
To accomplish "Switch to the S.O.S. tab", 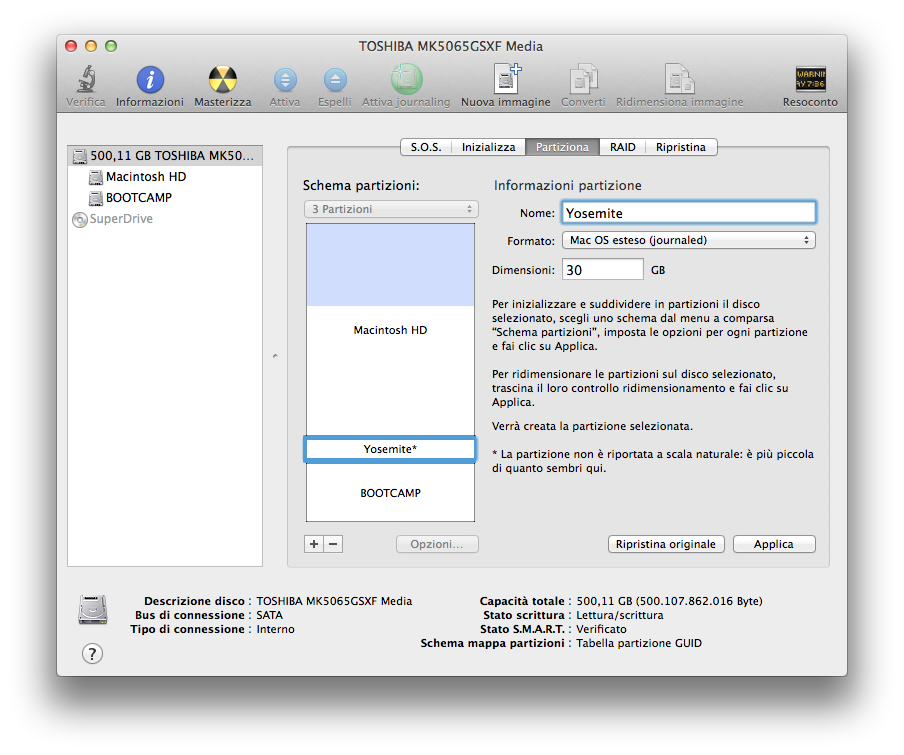I will point(426,147).
